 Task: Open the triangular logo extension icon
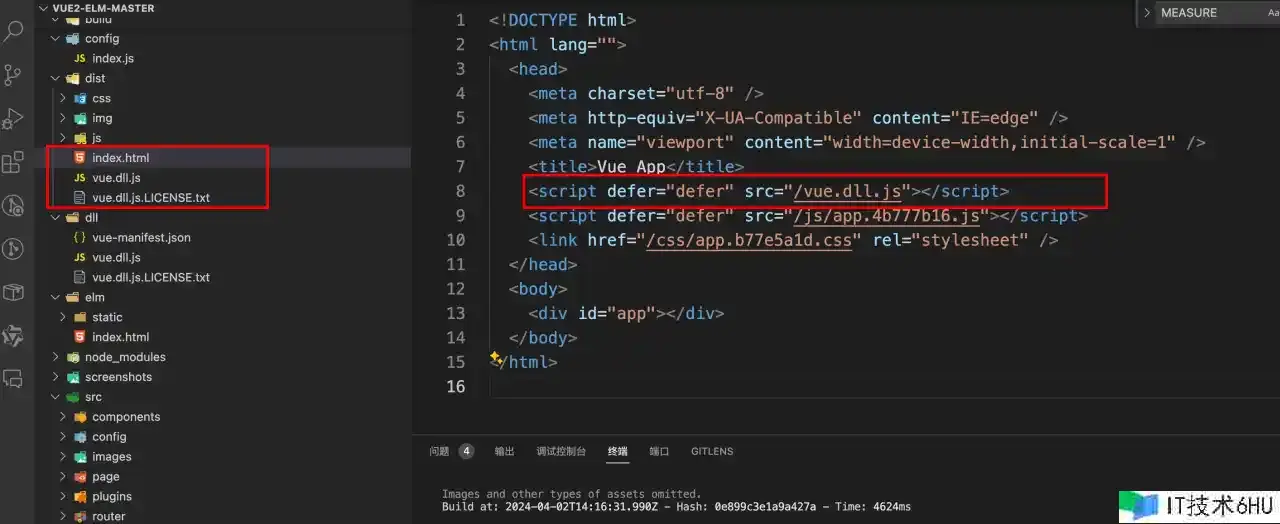click(x=13, y=336)
